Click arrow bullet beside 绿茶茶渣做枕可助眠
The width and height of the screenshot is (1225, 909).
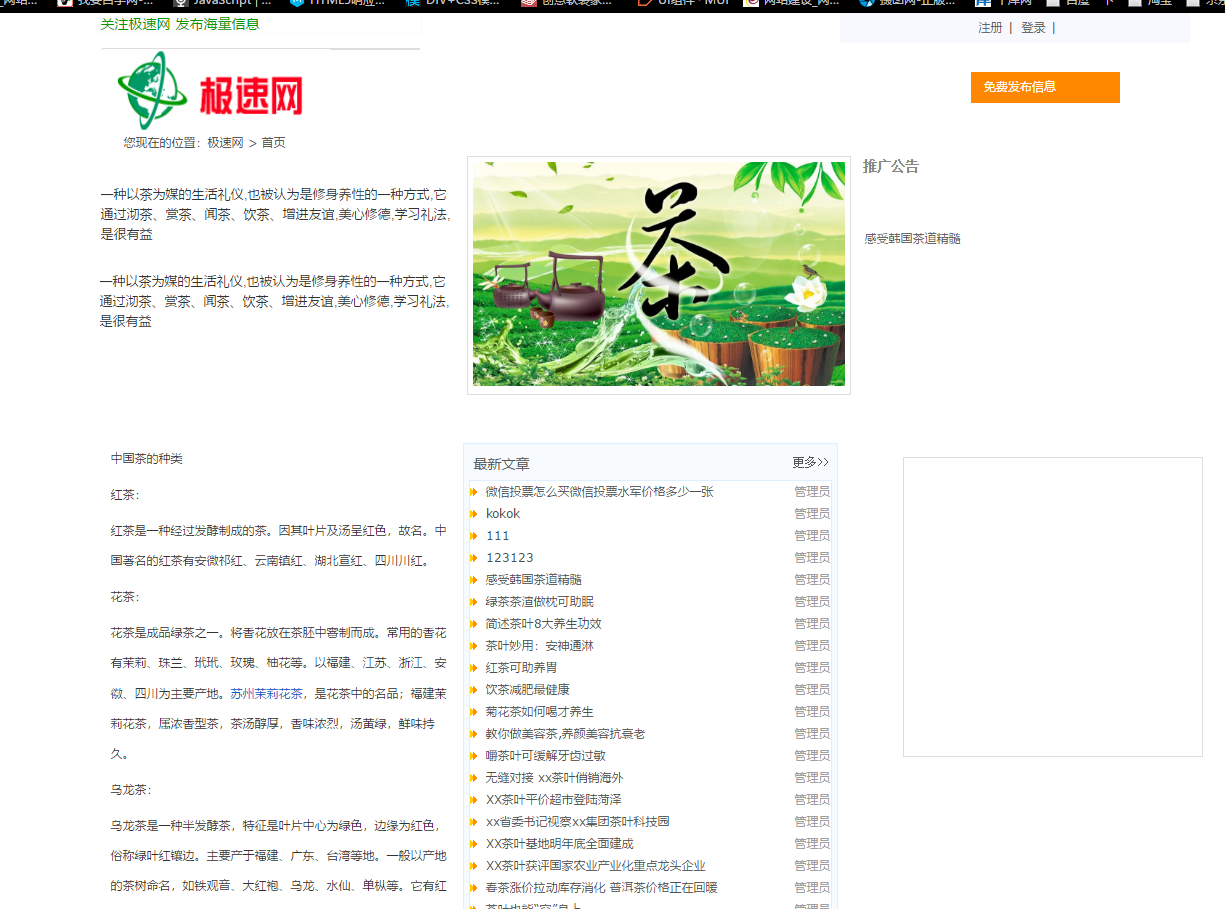click(x=474, y=602)
